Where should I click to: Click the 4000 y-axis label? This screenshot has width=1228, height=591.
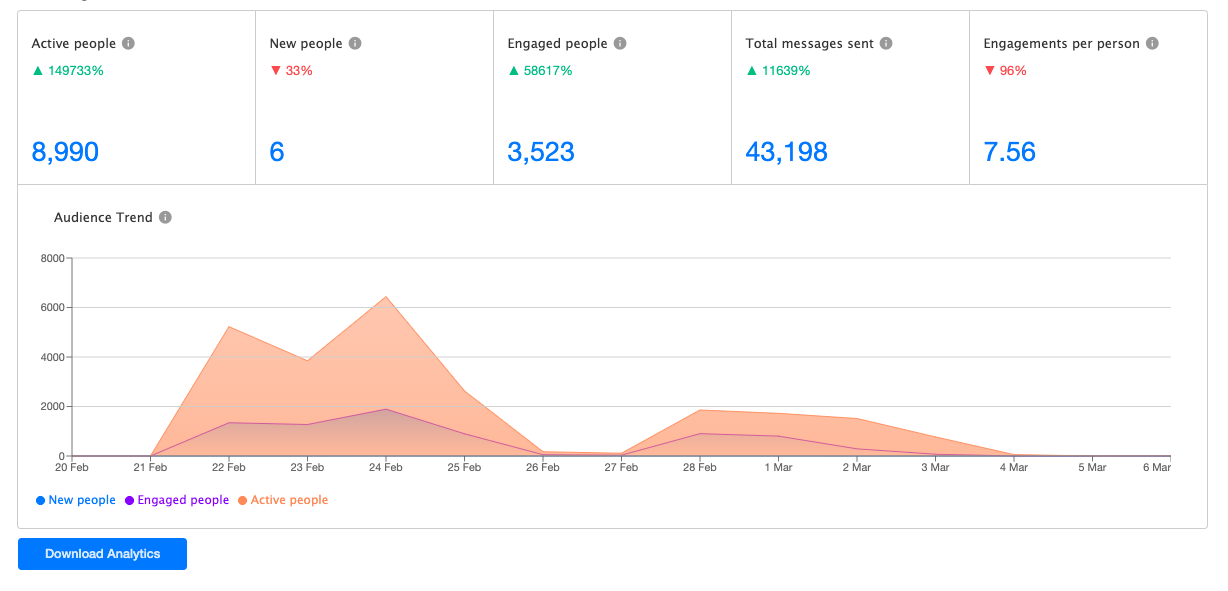52,357
